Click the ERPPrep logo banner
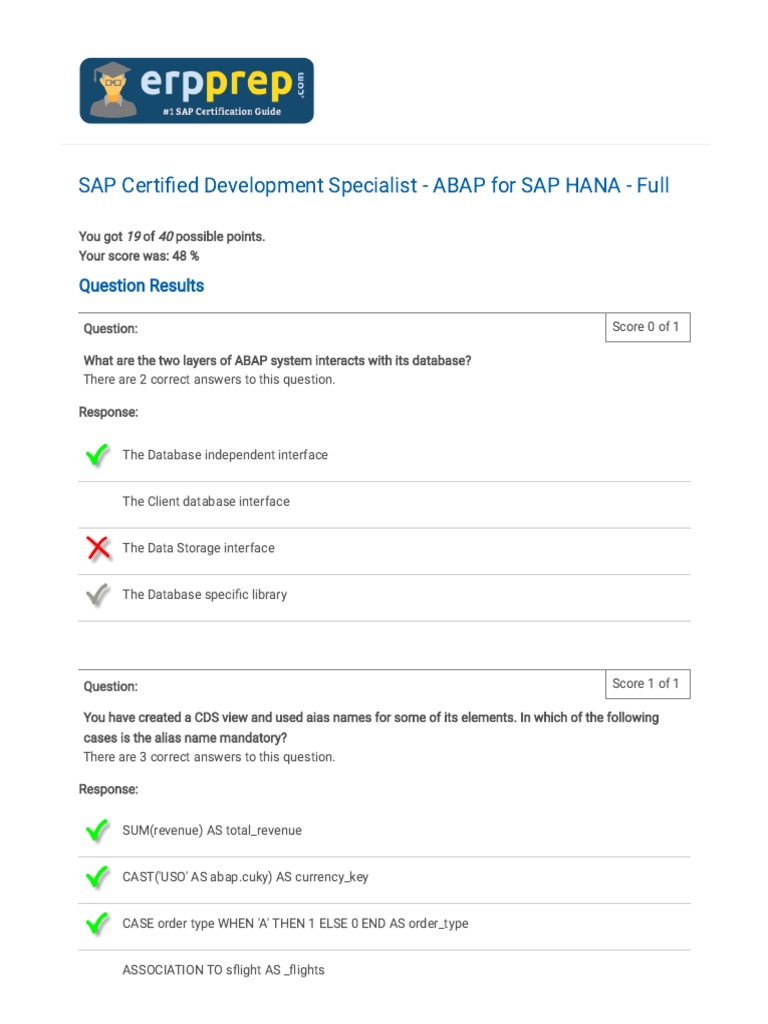This screenshot has height=1024, width=768. tap(197, 91)
